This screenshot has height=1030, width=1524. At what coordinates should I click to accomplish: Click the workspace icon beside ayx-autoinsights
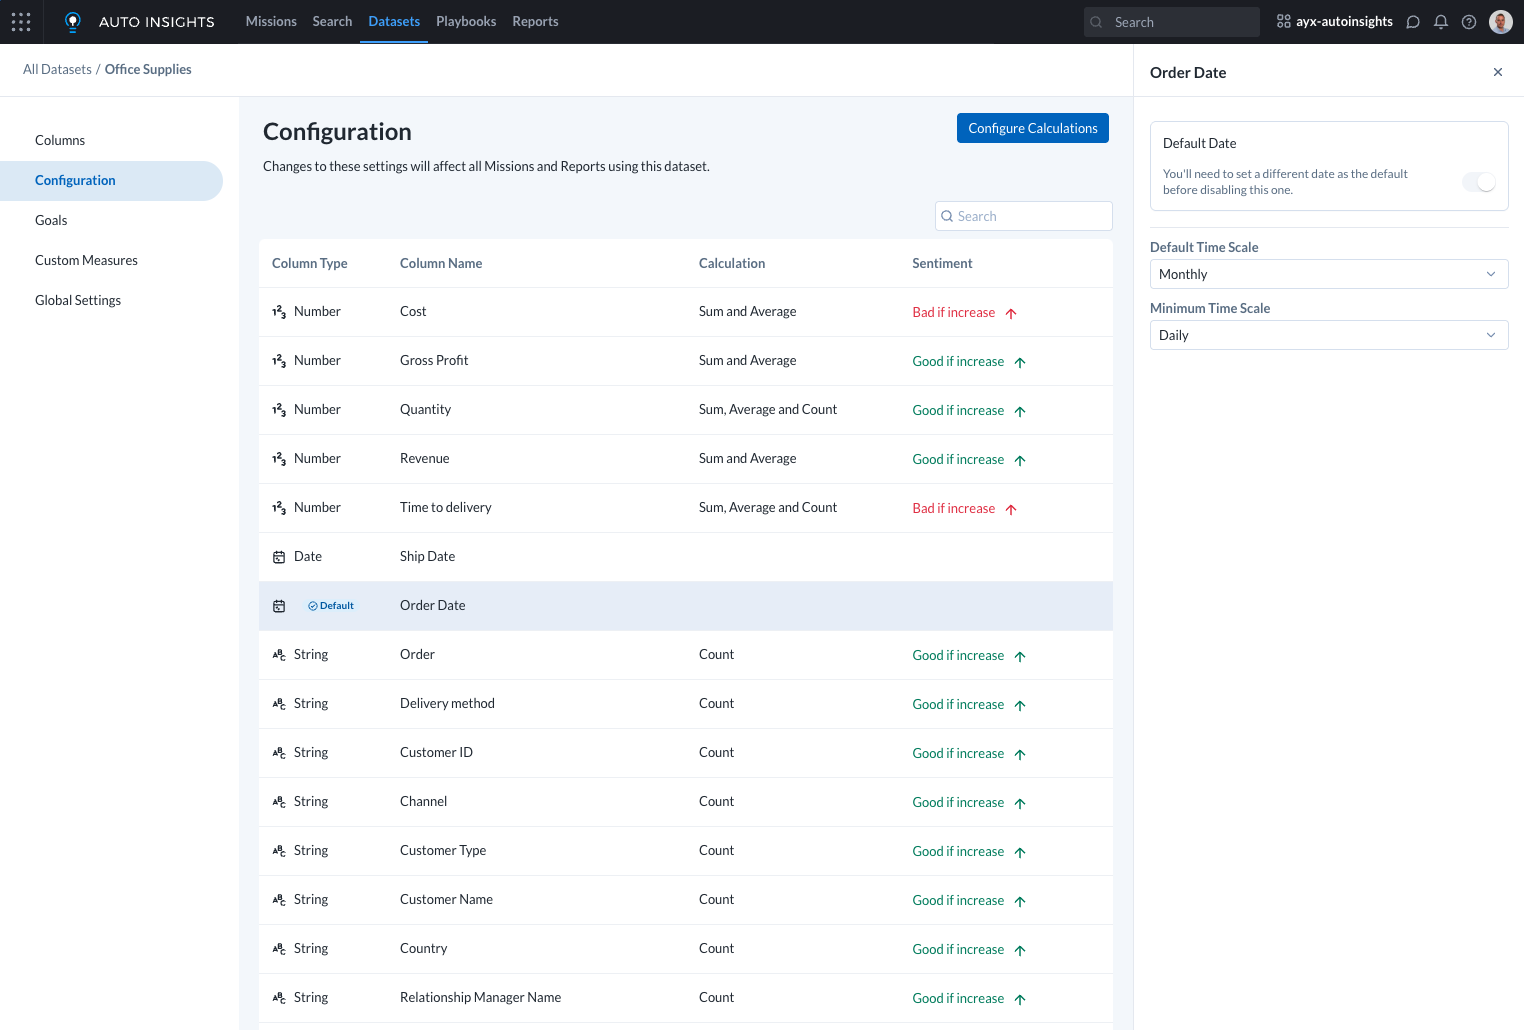point(1284,21)
